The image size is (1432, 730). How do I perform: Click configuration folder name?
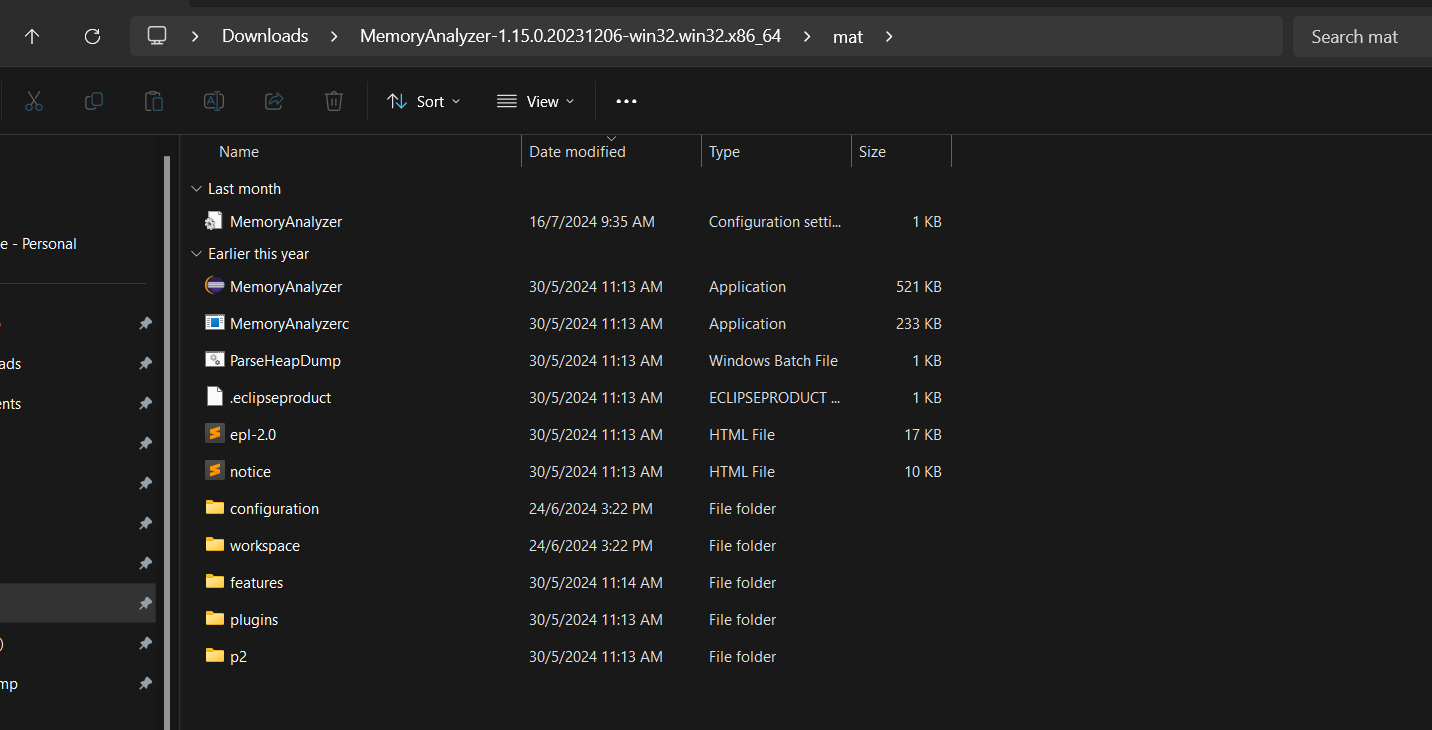coord(274,509)
